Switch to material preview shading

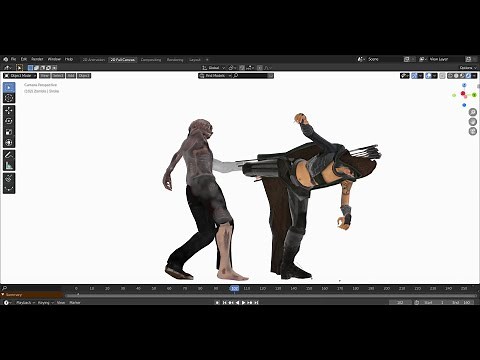click(462, 76)
